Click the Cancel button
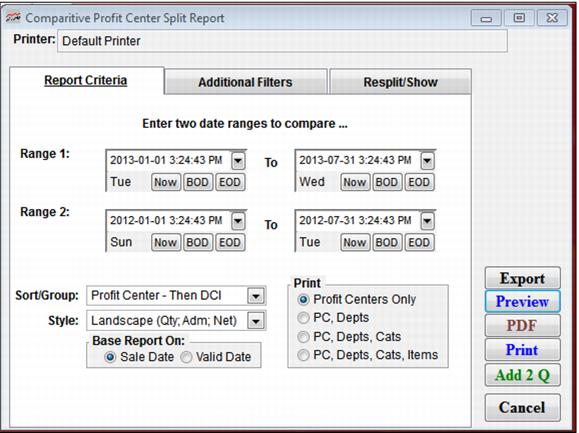 (523, 408)
